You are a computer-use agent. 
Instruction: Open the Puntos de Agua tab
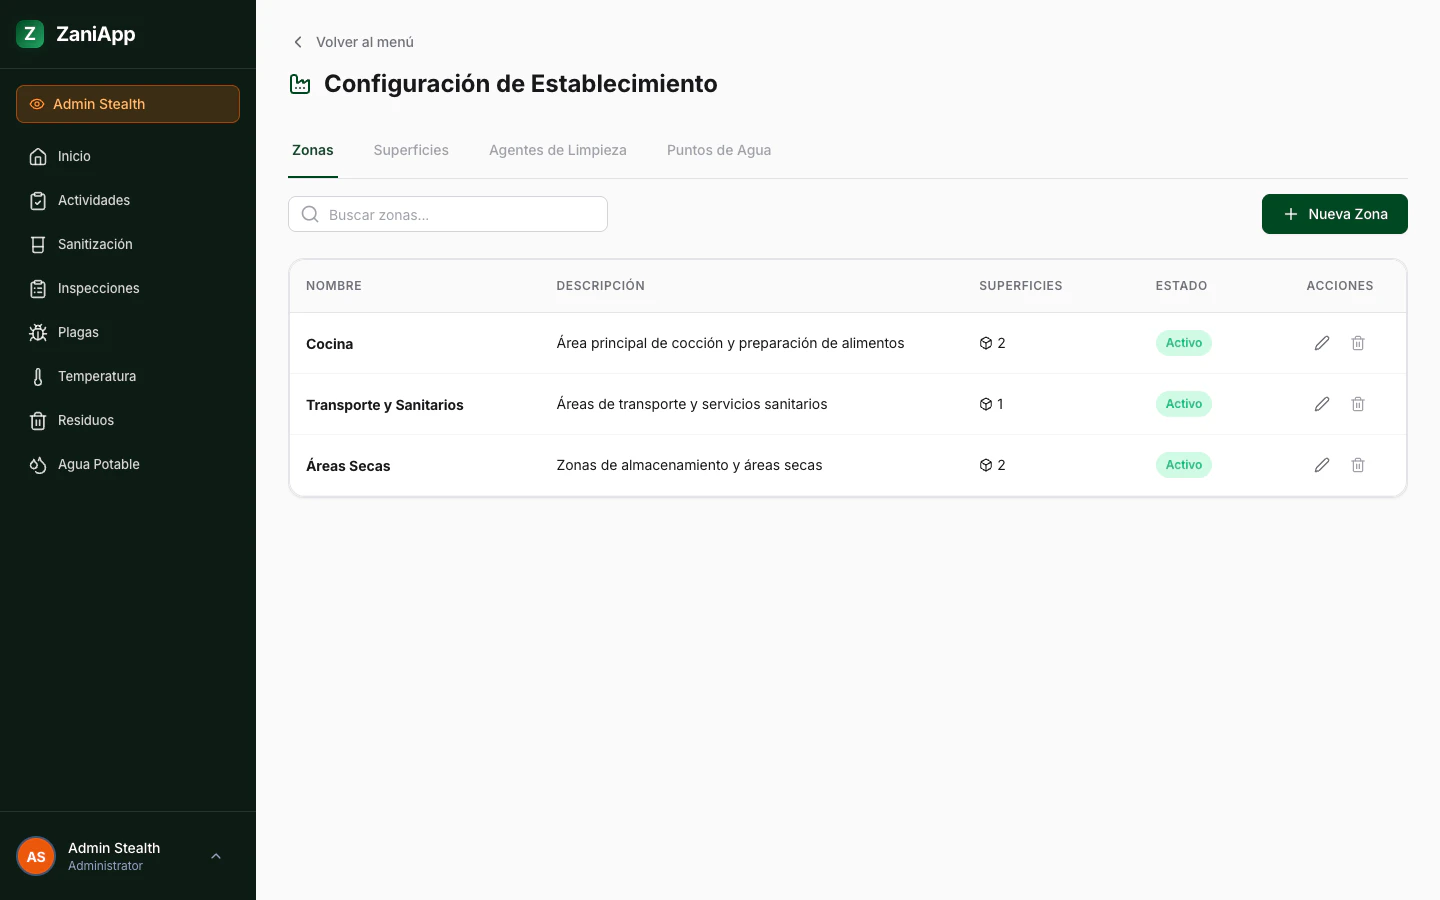coord(719,150)
